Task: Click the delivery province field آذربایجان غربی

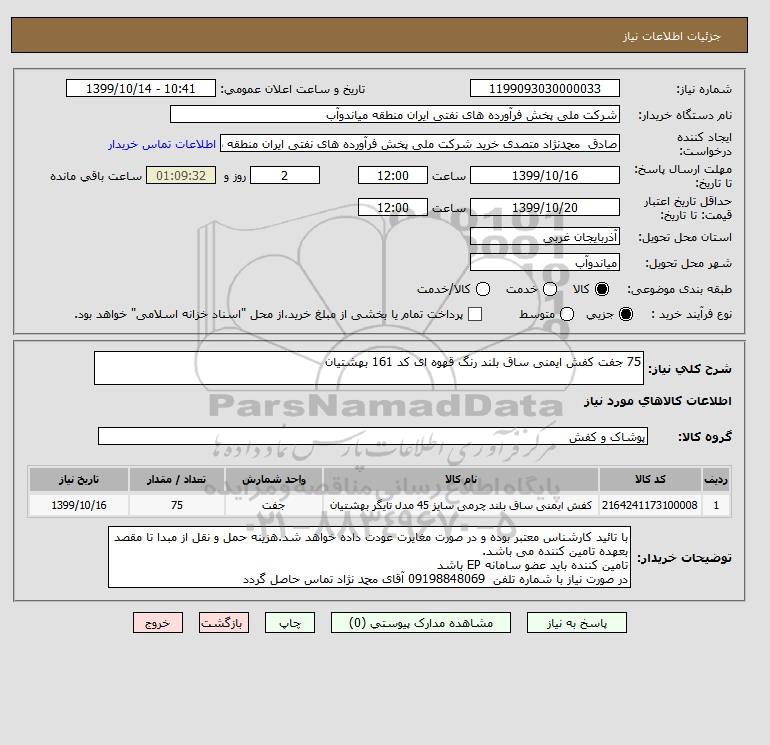Action: tap(545, 237)
